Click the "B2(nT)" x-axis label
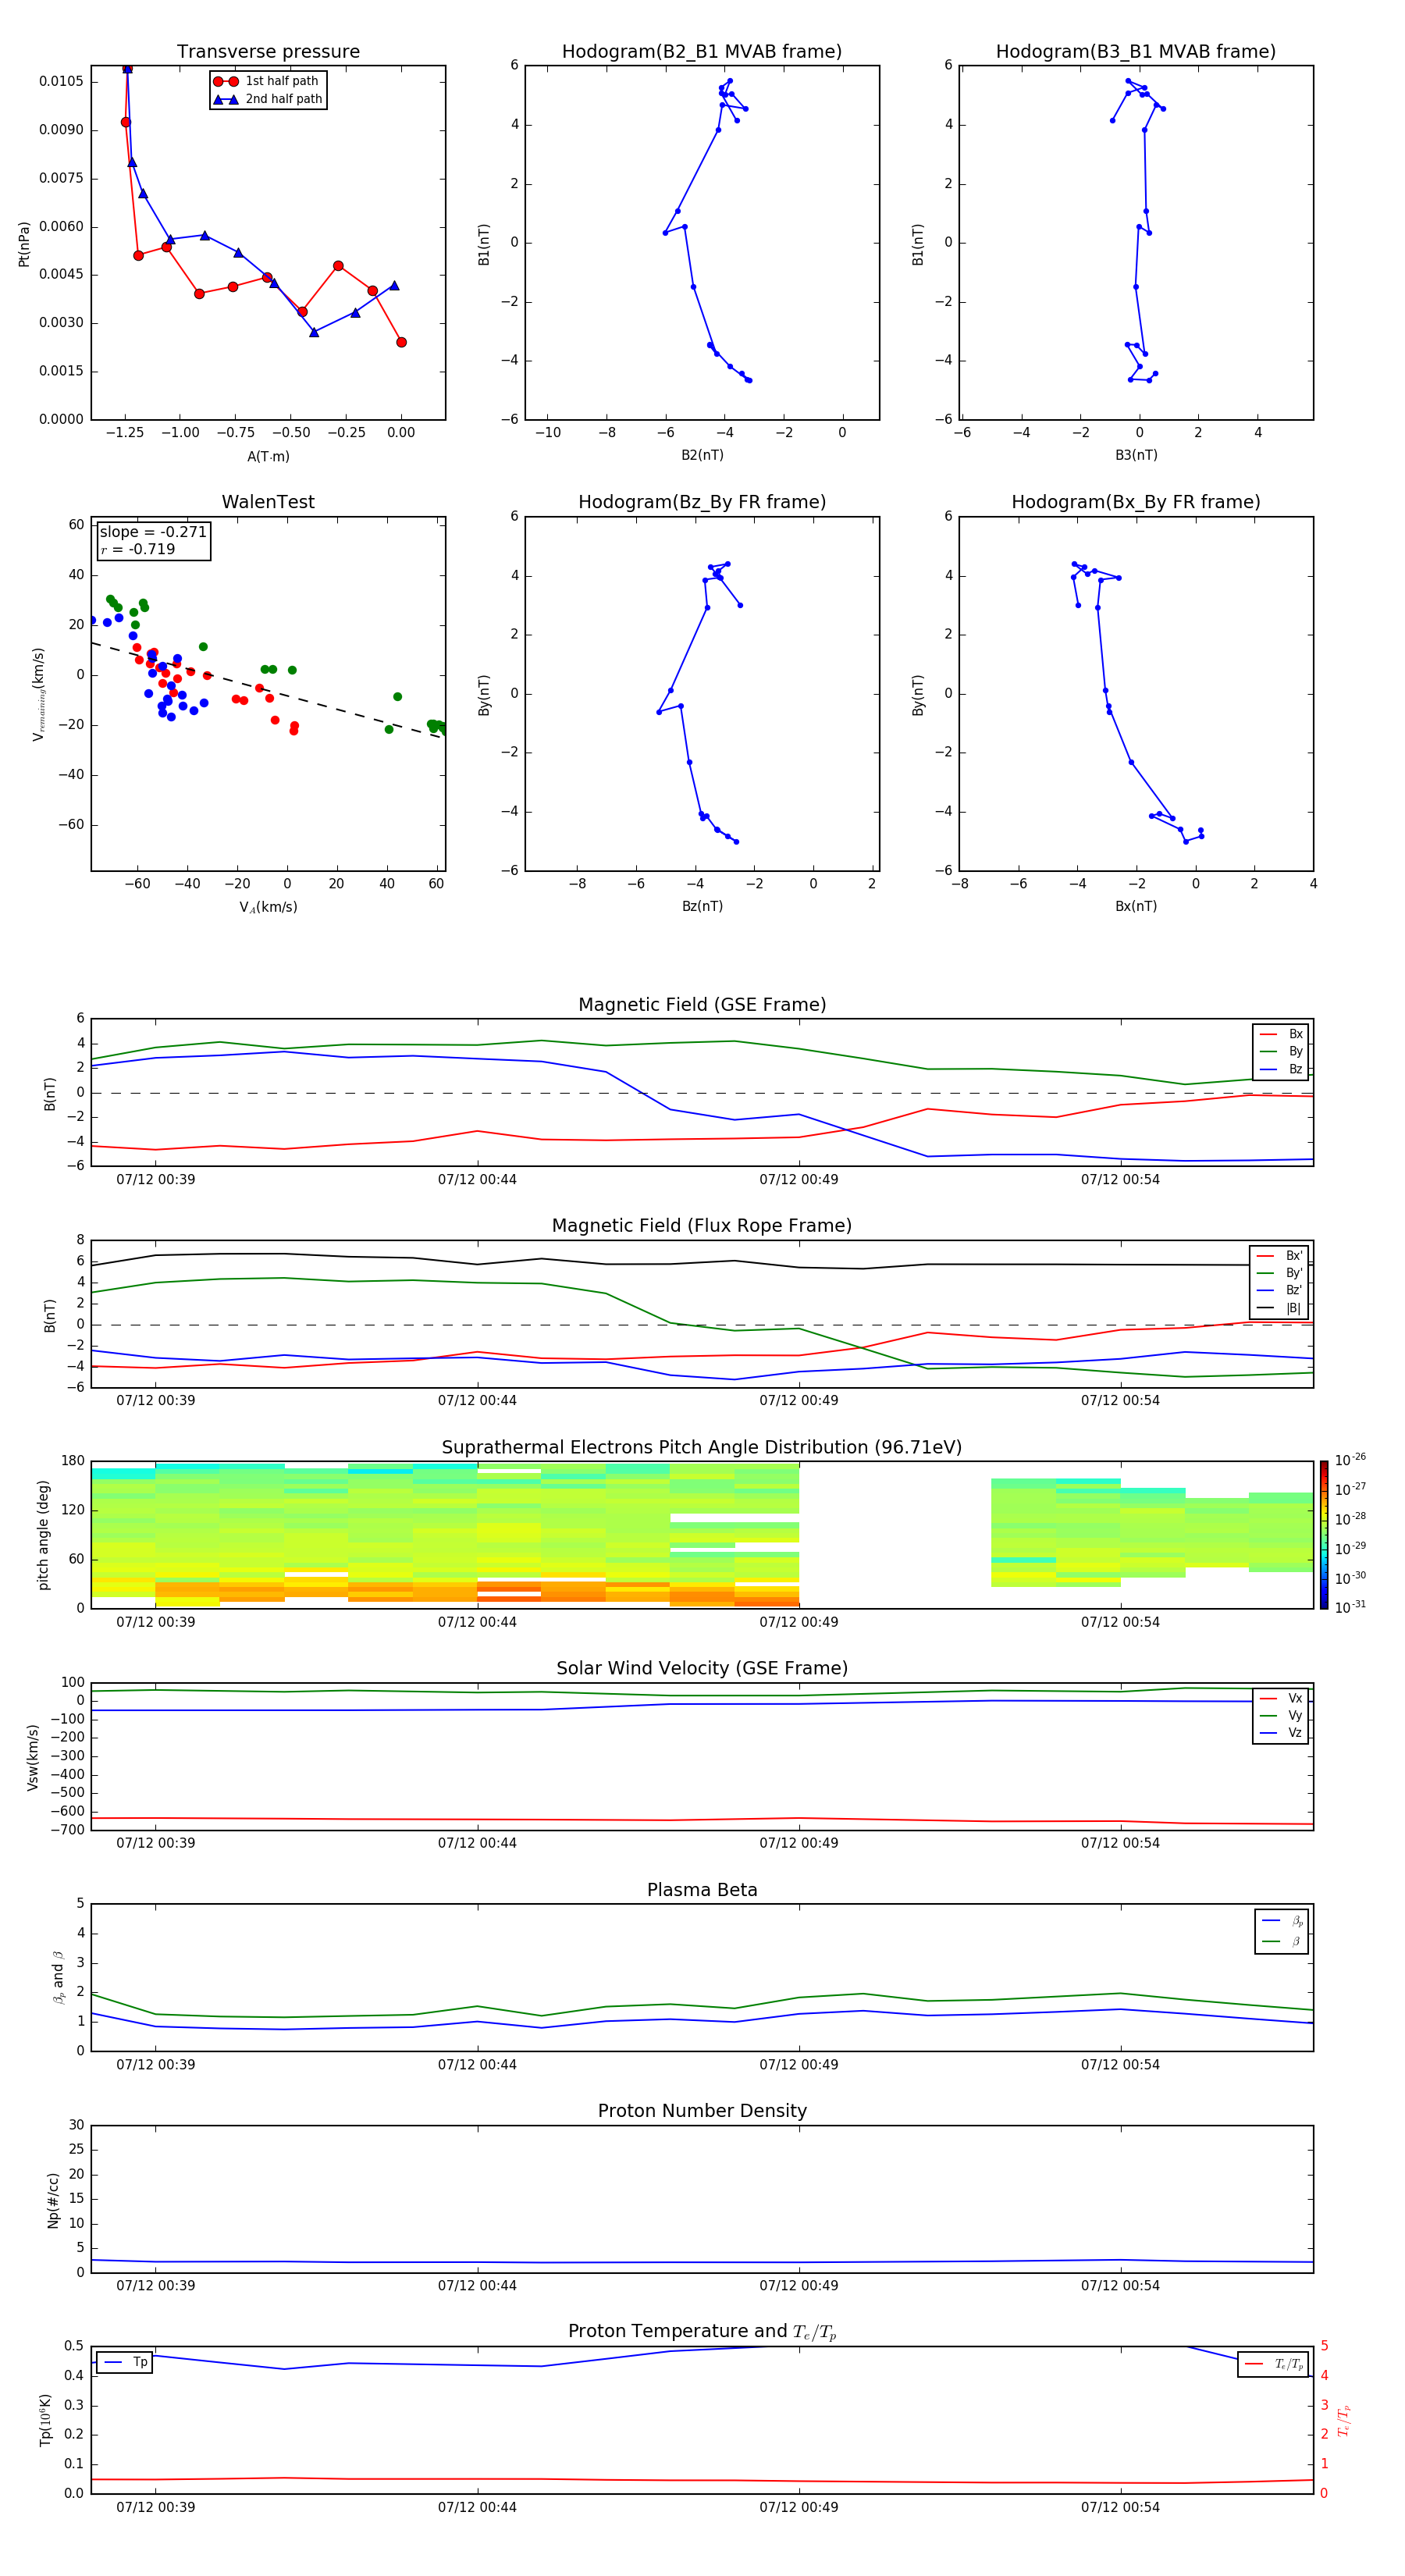 pyautogui.click(x=702, y=455)
